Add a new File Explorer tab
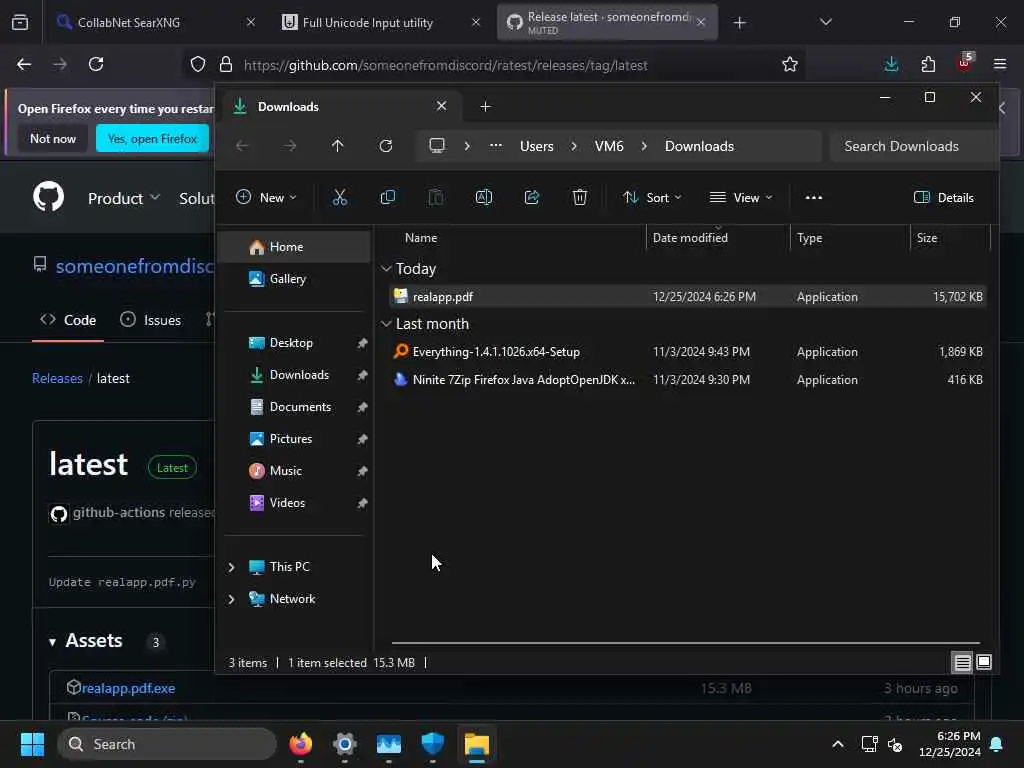The image size is (1024, 768). pyautogui.click(x=485, y=106)
